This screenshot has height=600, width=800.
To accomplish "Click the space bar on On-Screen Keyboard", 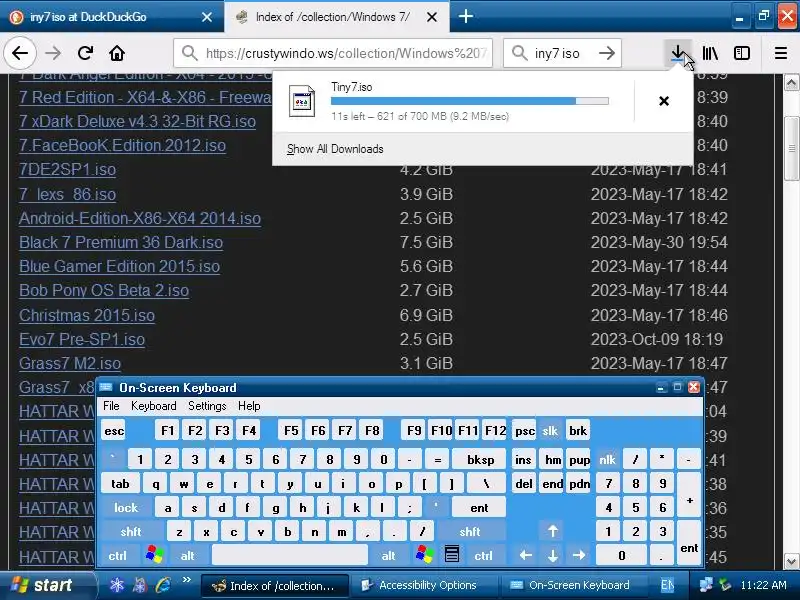I will point(290,555).
